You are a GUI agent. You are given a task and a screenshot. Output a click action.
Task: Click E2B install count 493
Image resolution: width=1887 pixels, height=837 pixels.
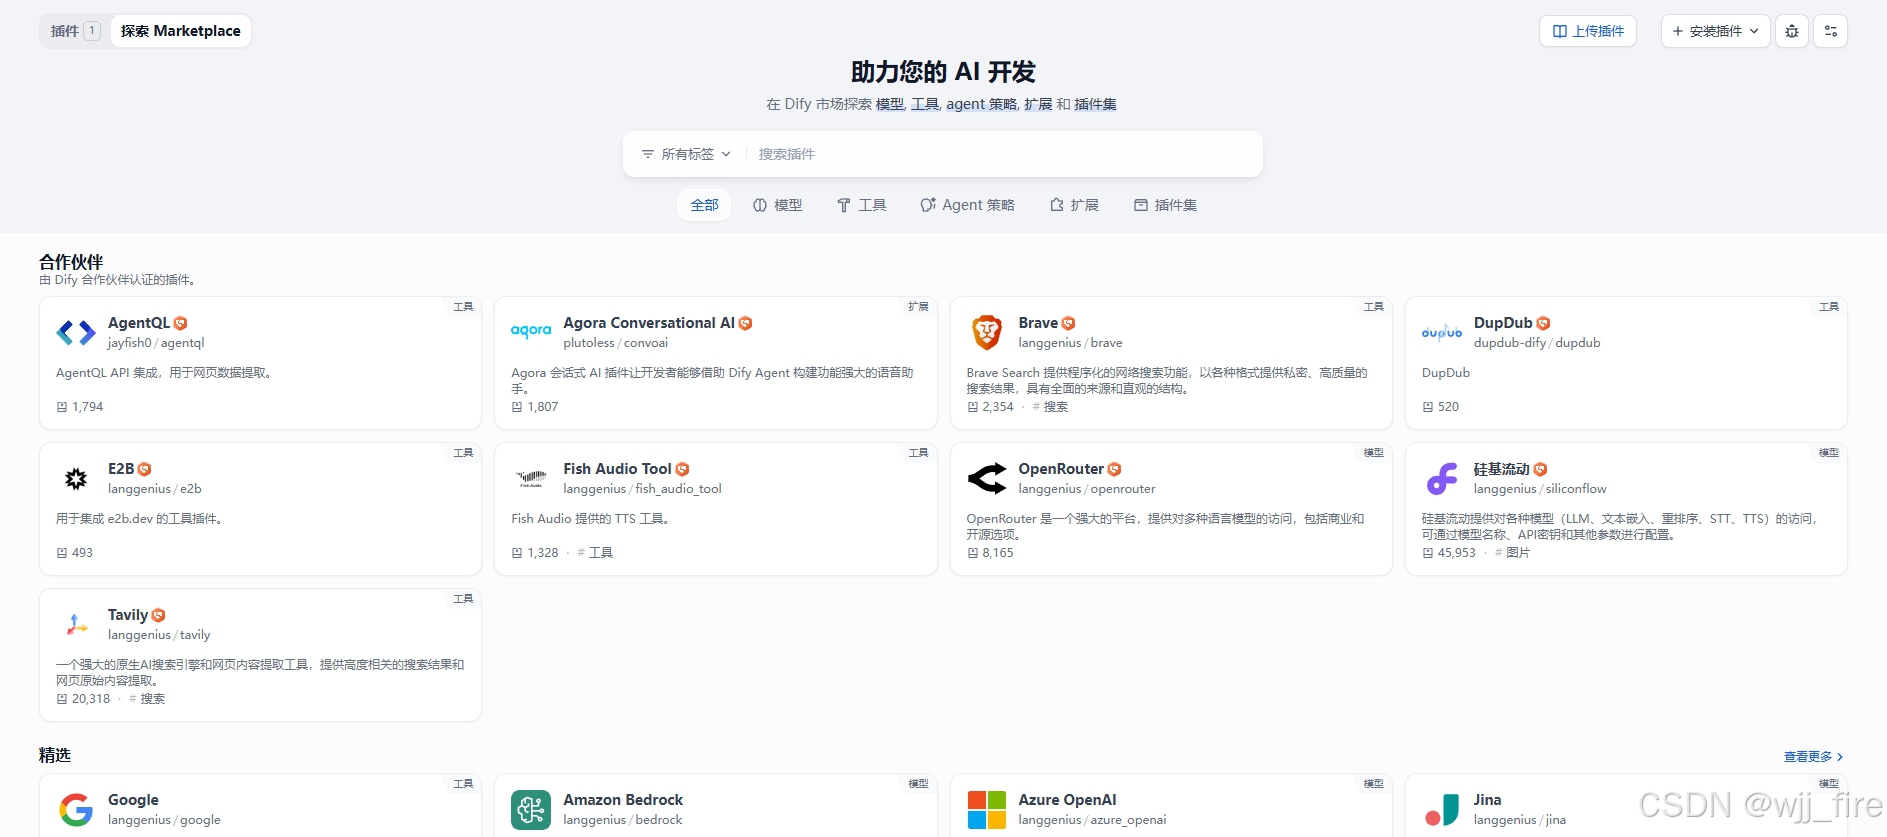(75, 553)
